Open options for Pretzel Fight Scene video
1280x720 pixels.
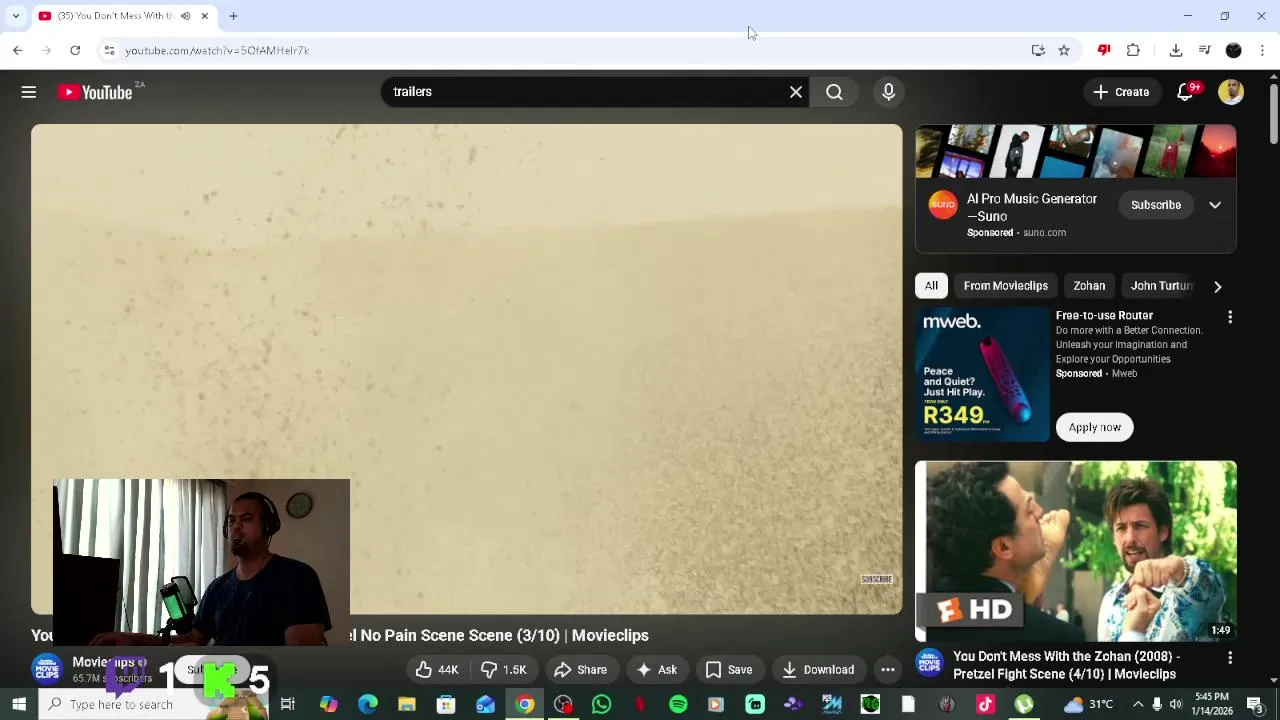click(x=1230, y=658)
